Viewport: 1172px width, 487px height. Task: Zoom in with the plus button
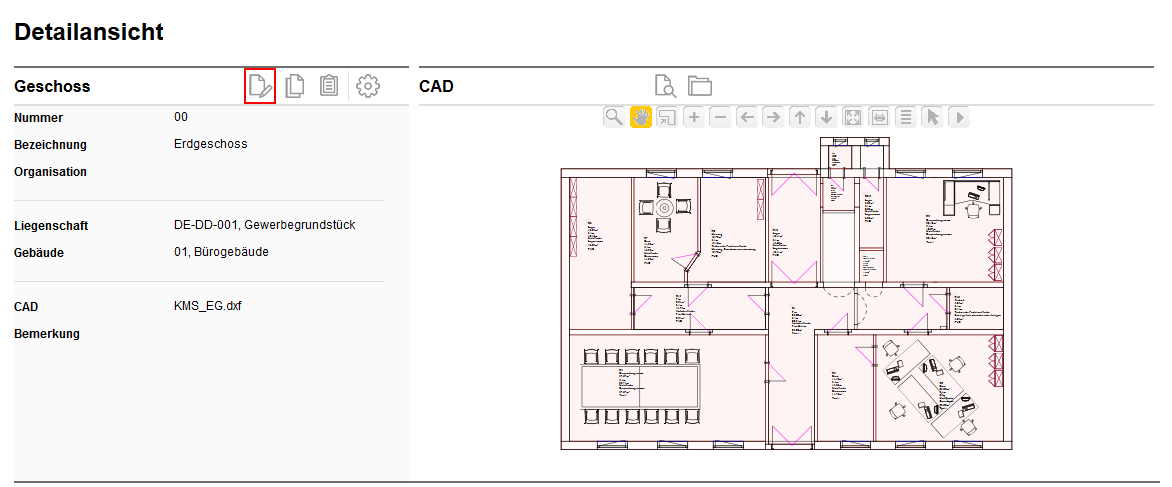(694, 117)
